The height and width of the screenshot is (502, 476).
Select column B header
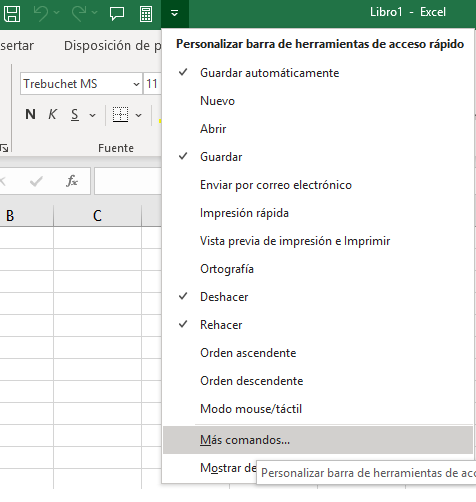click(27, 216)
